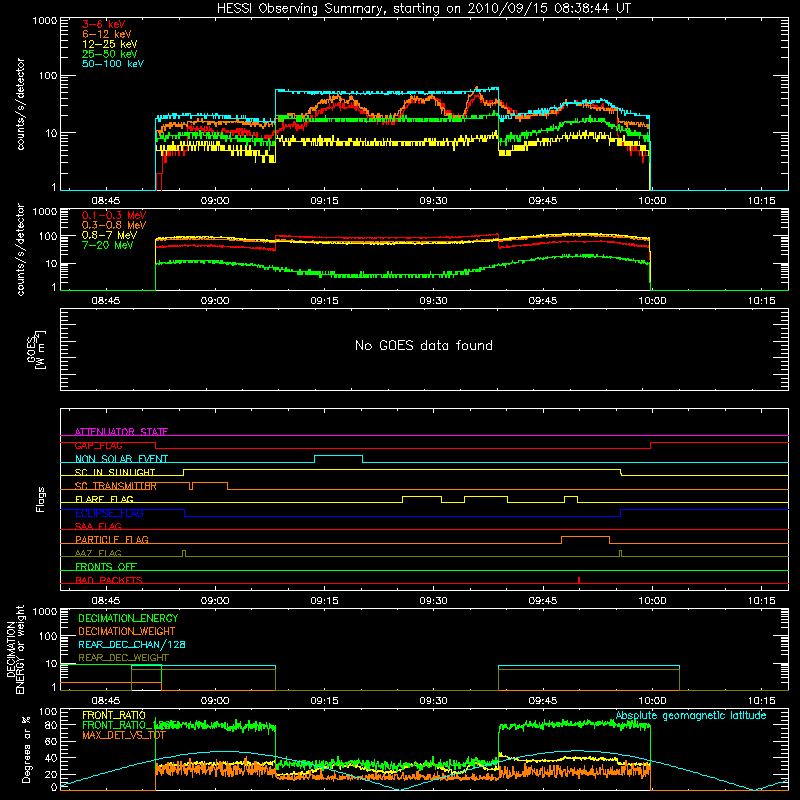
Task: Click the 1000 tick label of top keV panel
Action: pyautogui.click(x=45, y=21)
